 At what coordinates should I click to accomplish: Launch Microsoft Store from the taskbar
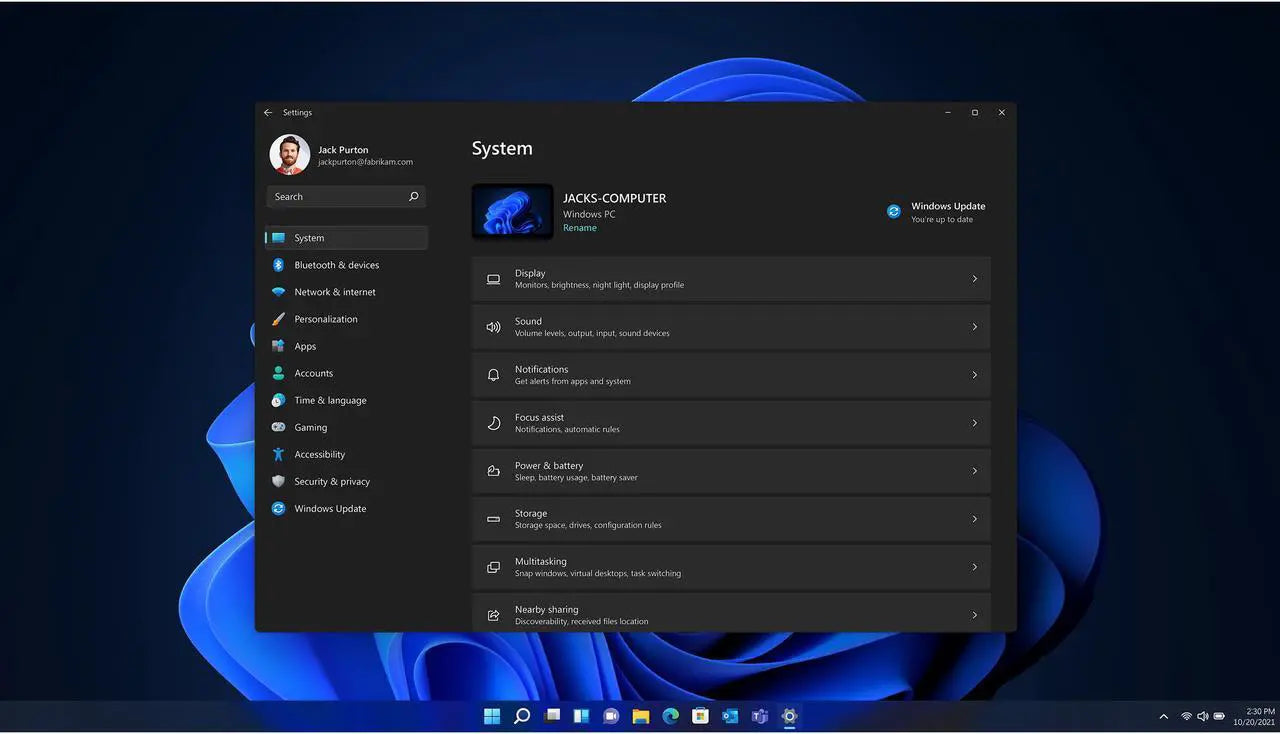tap(700, 716)
